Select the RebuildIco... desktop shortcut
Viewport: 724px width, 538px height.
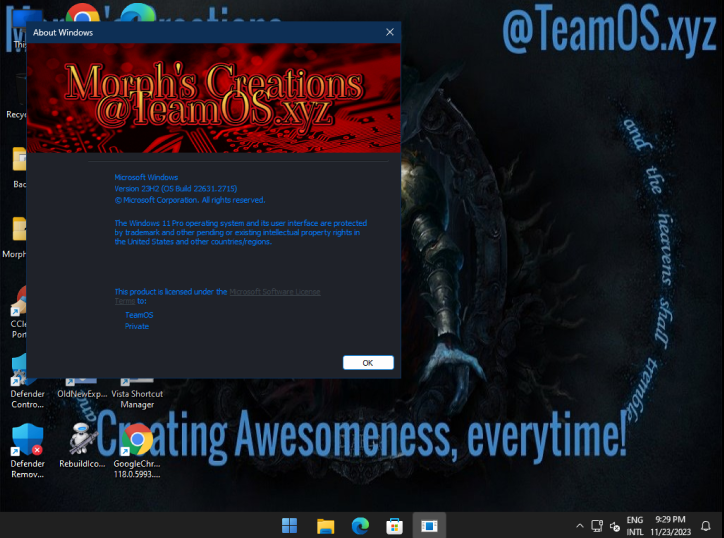pyautogui.click(x=82, y=446)
